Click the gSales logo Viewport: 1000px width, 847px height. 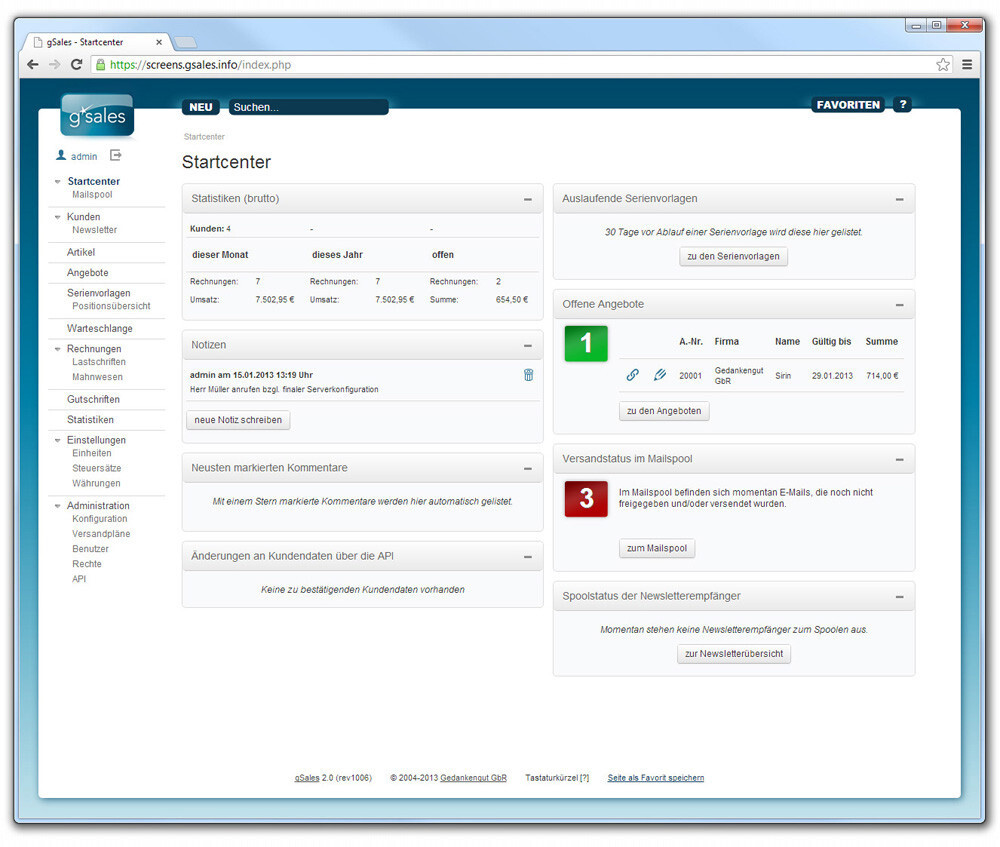click(97, 116)
